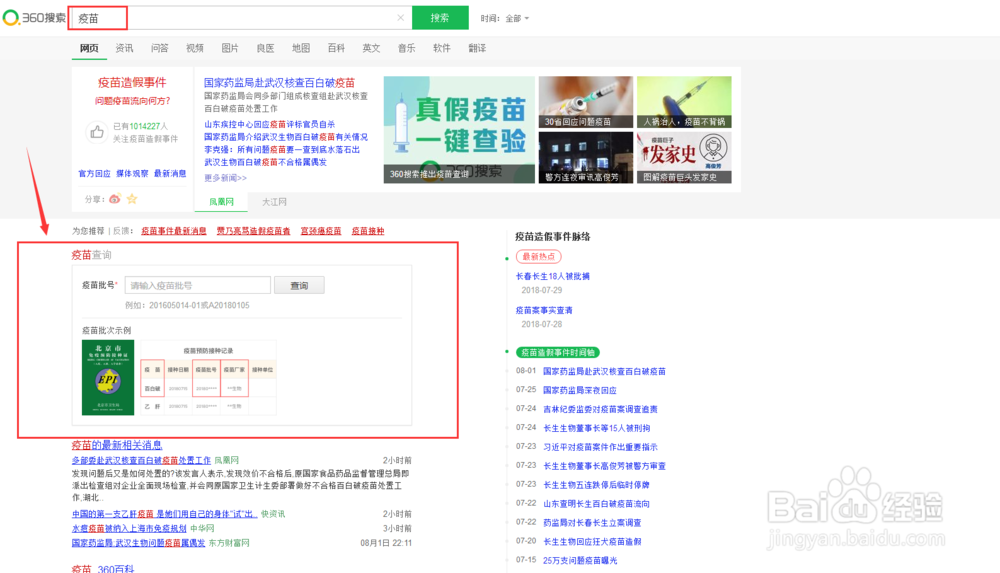Open 药监局对长春长生立案调查 timeline item
Screen dimensions: 1000x573
(x=592, y=523)
